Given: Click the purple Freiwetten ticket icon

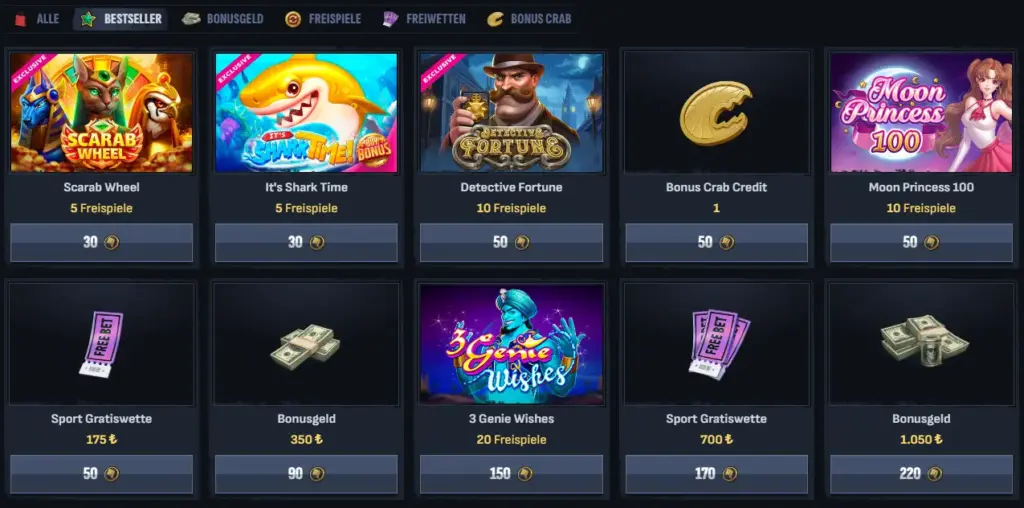Looking at the screenshot, I should (x=391, y=19).
